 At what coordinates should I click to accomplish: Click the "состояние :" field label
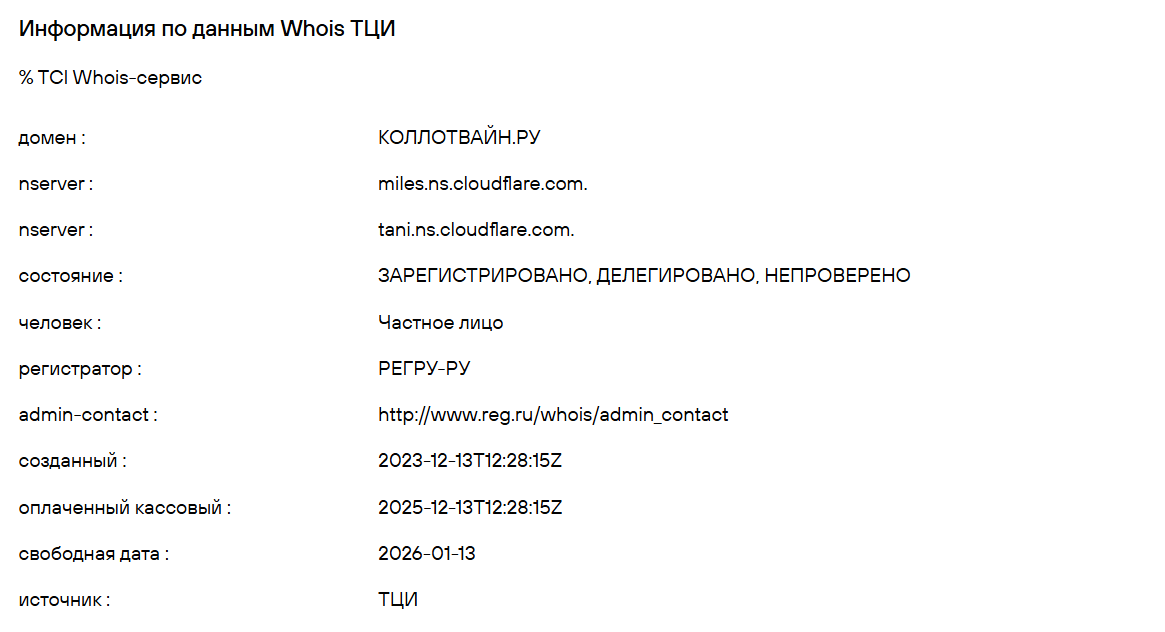(70, 276)
